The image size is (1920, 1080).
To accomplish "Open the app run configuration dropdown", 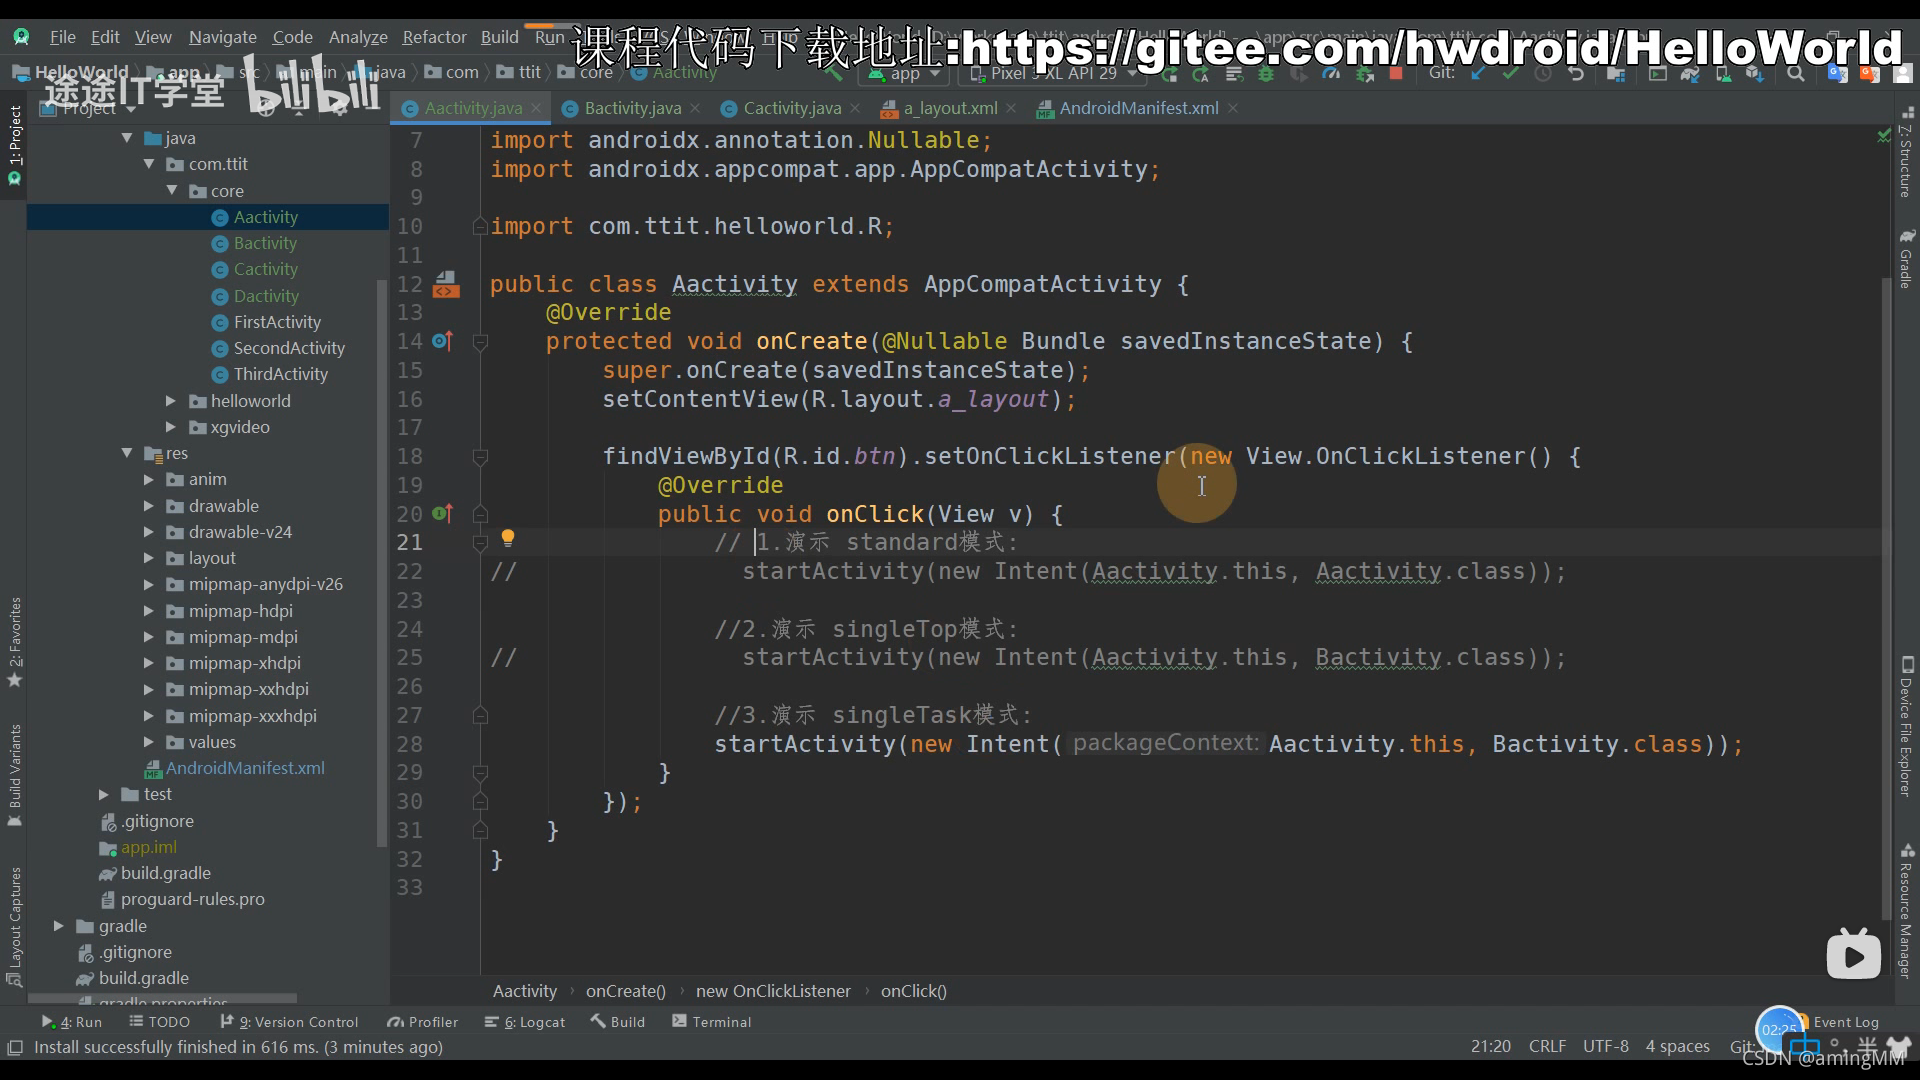I will (904, 74).
